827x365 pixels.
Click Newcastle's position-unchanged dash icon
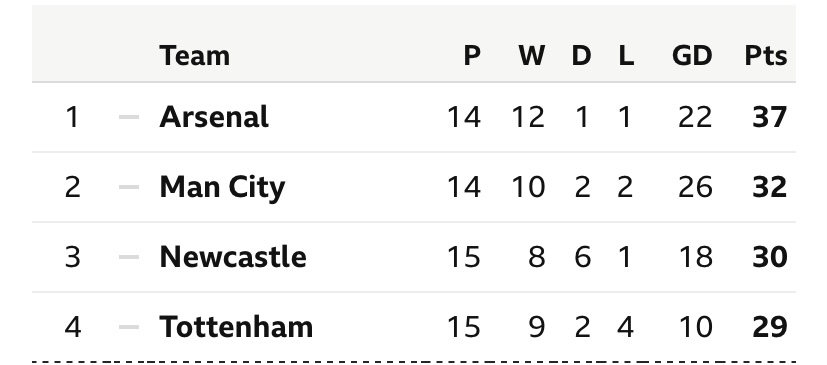(129, 257)
